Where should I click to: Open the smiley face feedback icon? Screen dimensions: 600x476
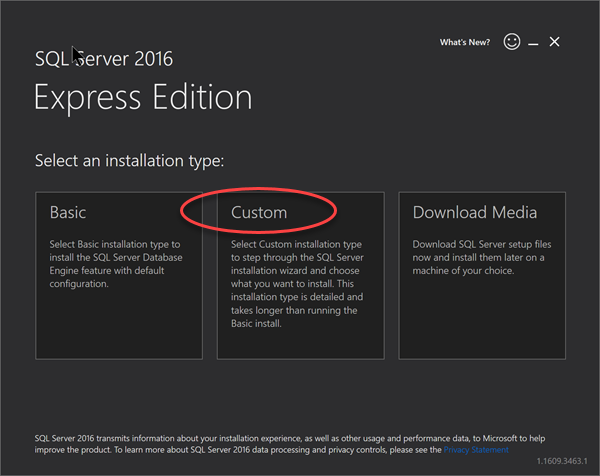click(512, 41)
